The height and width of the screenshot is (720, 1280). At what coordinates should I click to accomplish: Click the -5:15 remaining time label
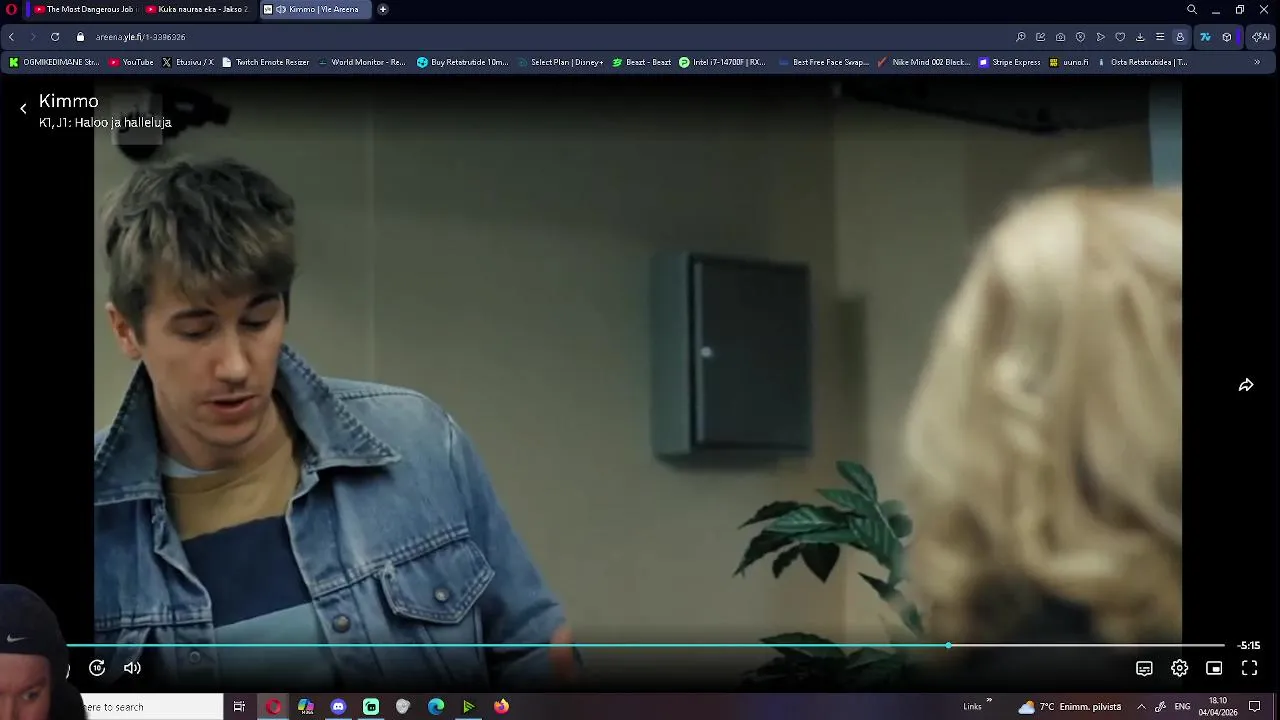pos(1249,646)
